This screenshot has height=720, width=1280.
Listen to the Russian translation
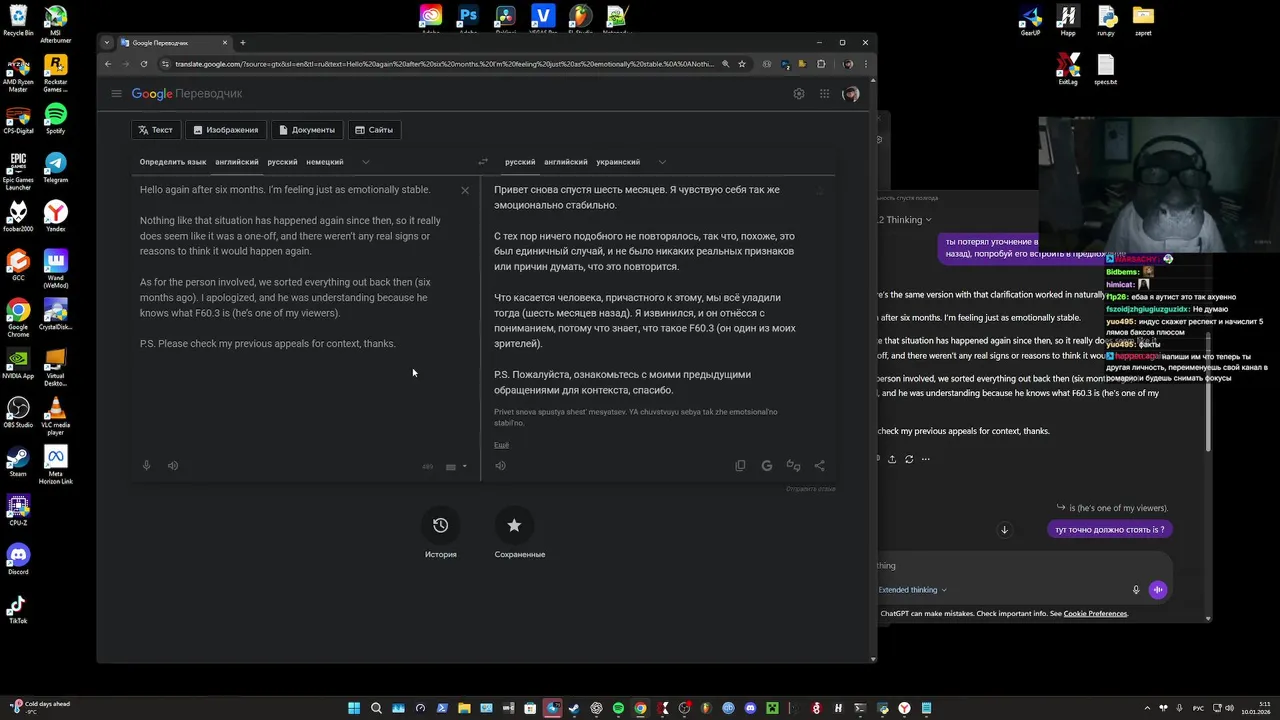coord(500,465)
